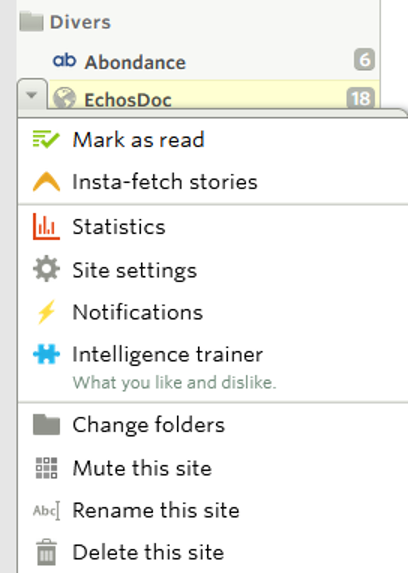The image size is (408, 574).
Task: Click the gray folder icon for Change folders
Action: tap(46, 425)
